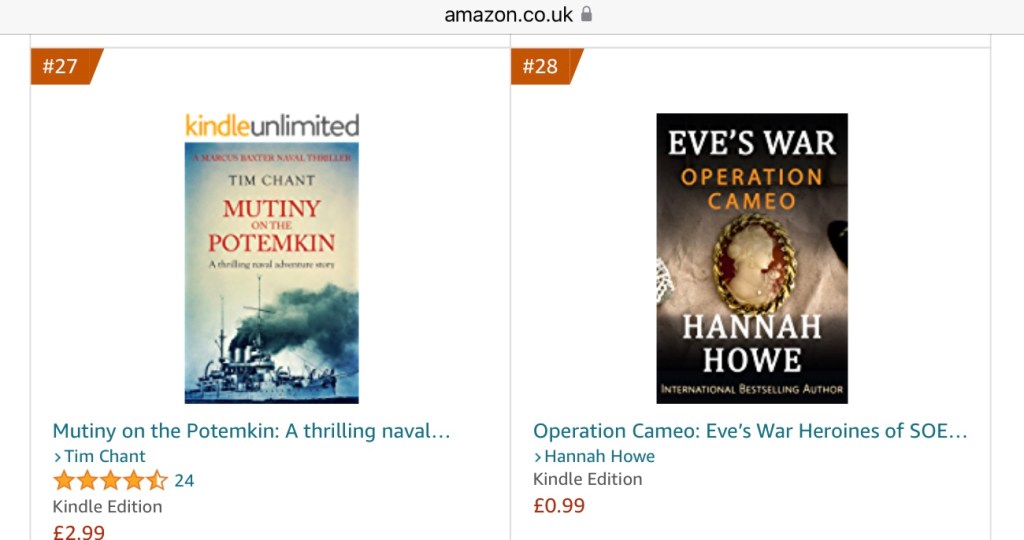Open the 24 reviews count link

pos(184,481)
